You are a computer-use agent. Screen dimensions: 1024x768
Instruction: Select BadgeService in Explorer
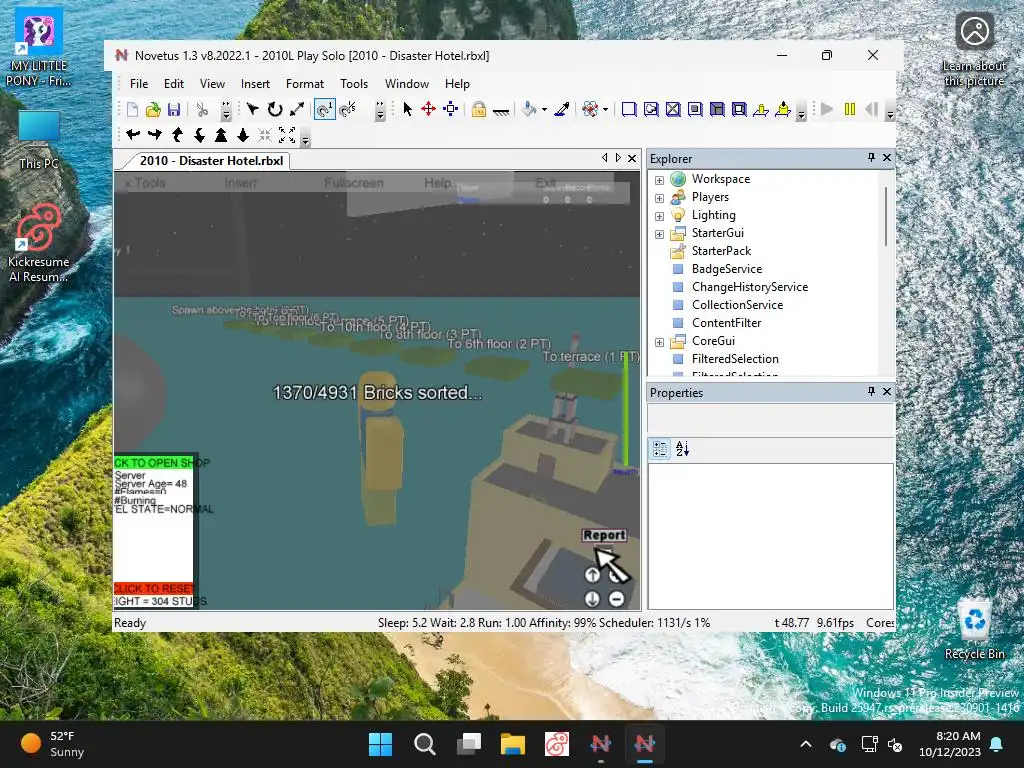[x=727, y=269]
